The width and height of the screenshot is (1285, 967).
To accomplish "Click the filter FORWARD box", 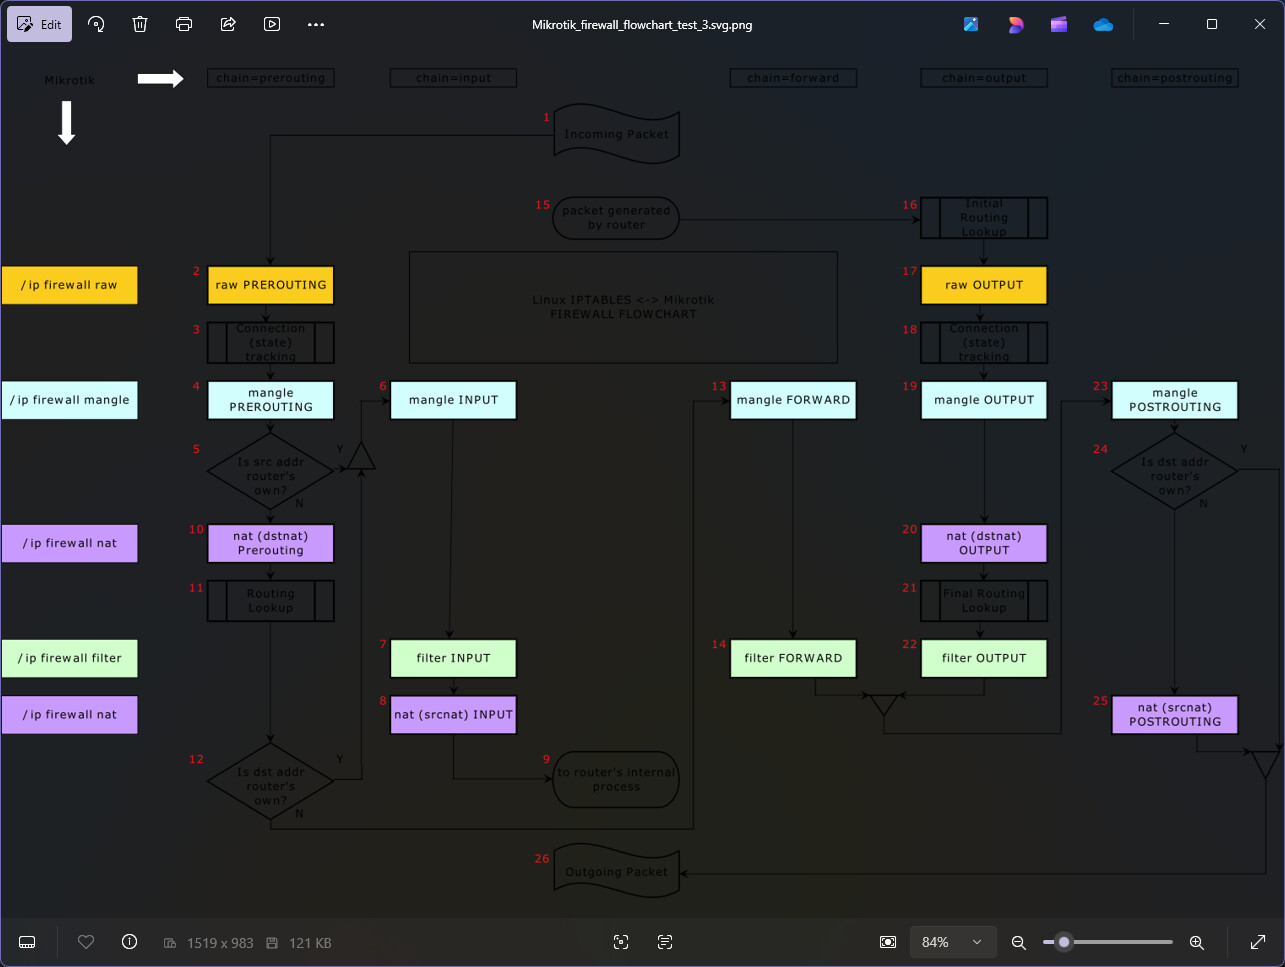I will [x=793, y=658].
